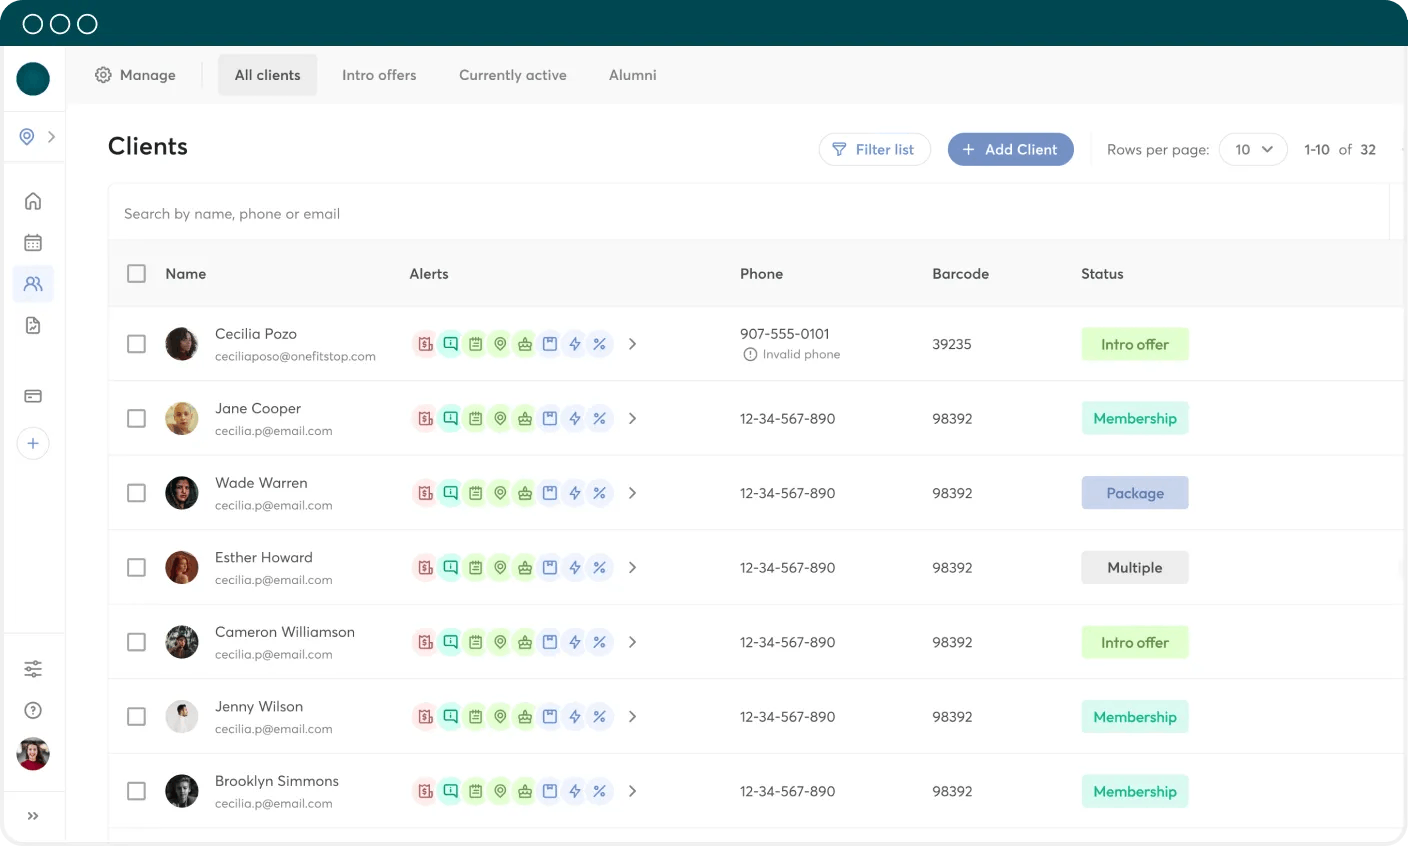Click Wade Warren's percent discount alert icon
This screenshot has height=846, width=1408.
(x=599, y=493)
